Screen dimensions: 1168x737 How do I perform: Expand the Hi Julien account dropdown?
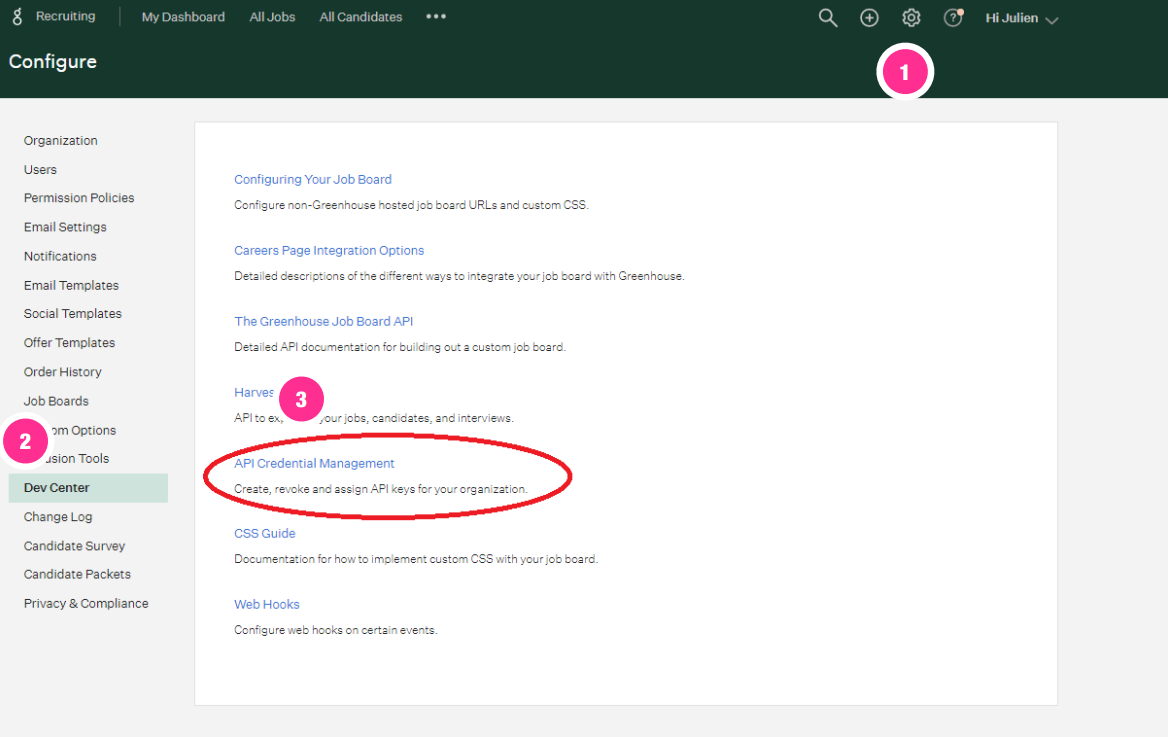pos(1021,18)
